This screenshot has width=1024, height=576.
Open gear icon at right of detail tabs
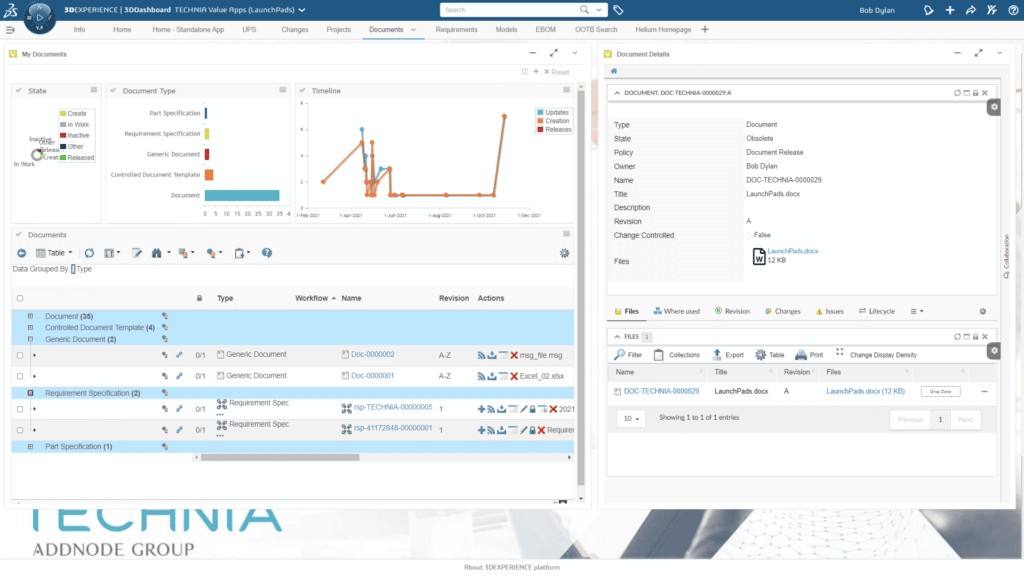click(982, 312)
